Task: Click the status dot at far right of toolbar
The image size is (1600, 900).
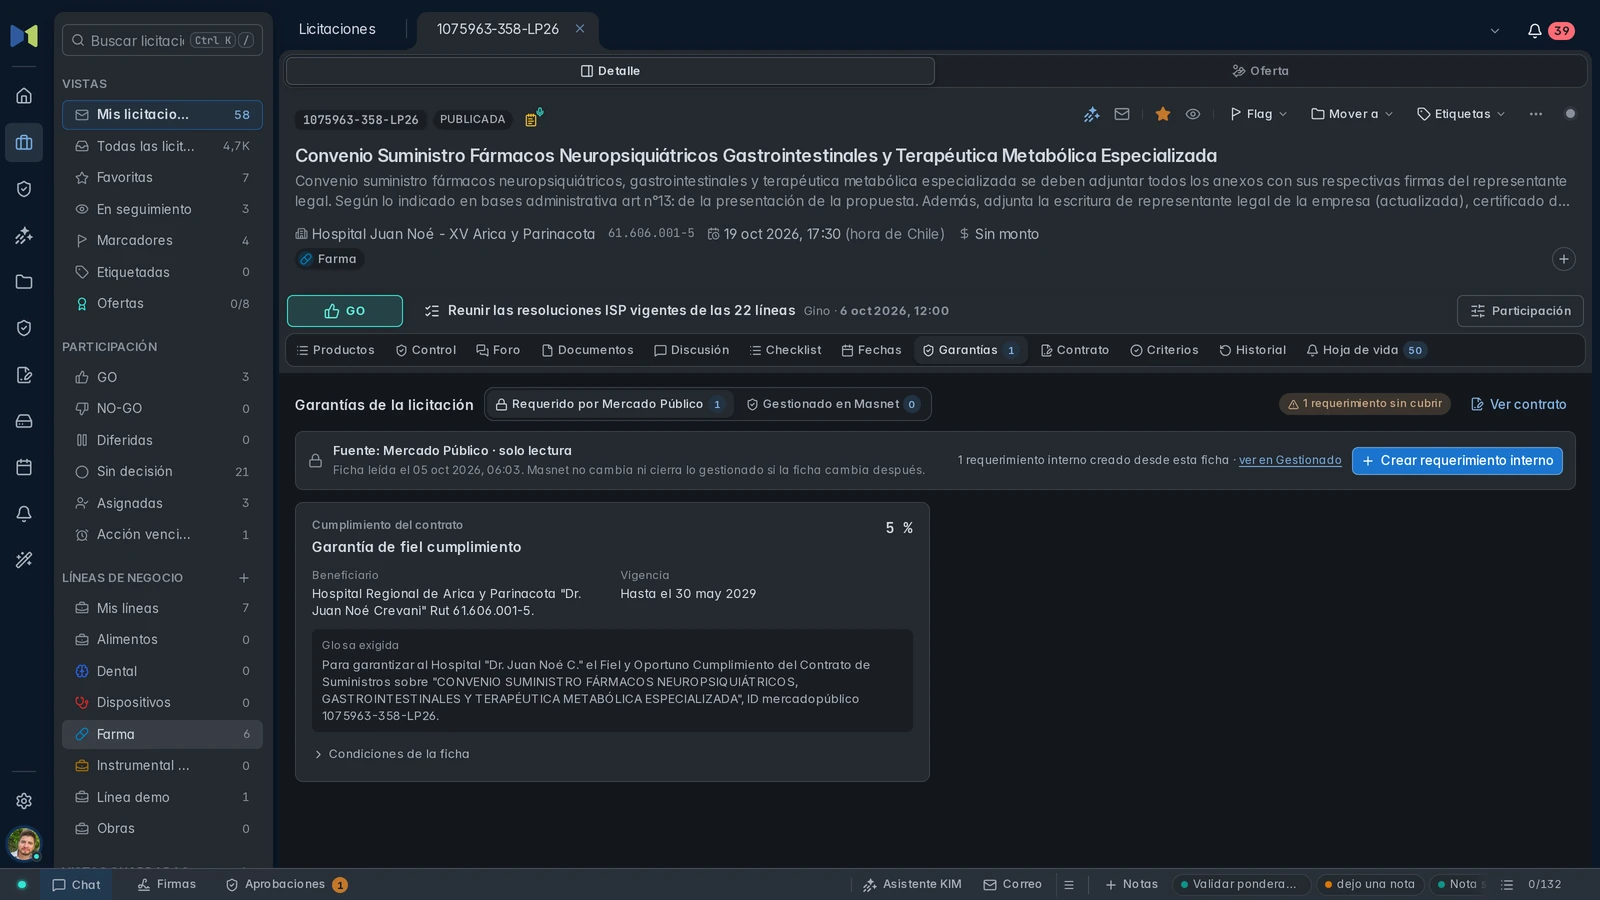Action: (1570, 114)
